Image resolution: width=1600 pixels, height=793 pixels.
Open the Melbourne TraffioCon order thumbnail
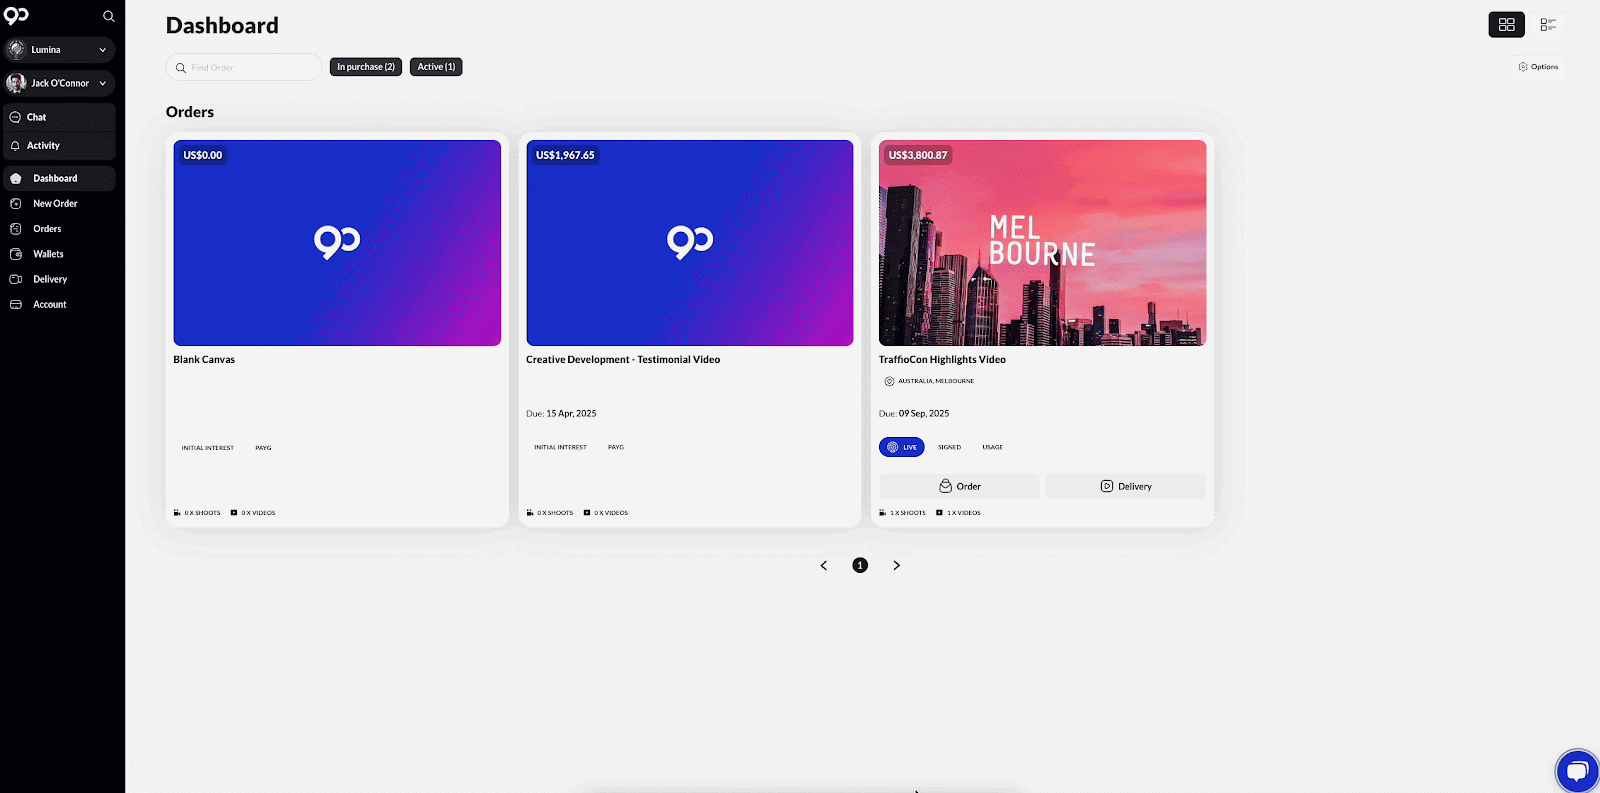click(1042, 243)
